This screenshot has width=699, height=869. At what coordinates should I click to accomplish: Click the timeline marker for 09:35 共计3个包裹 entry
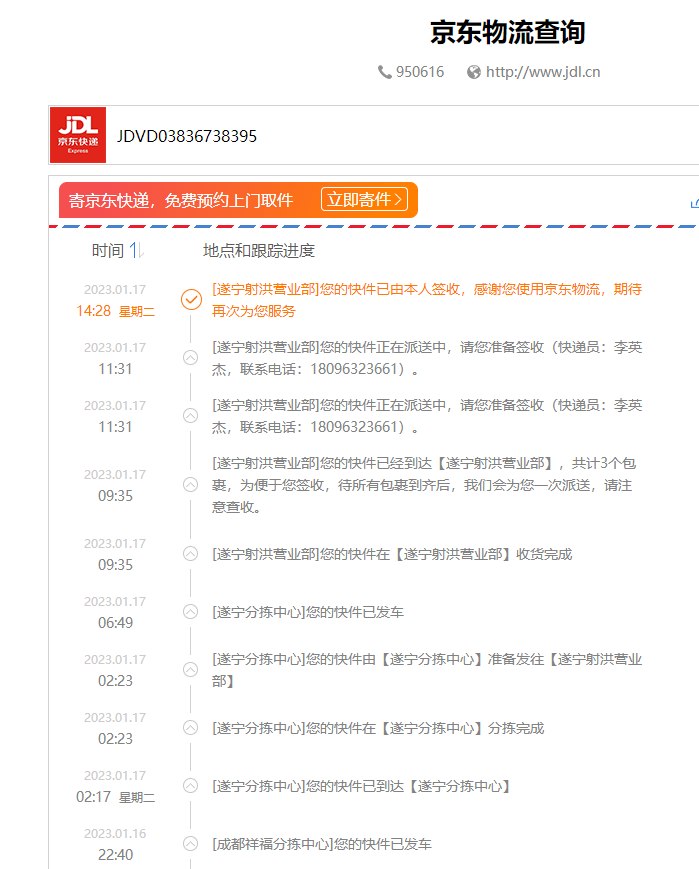(191, 484)
